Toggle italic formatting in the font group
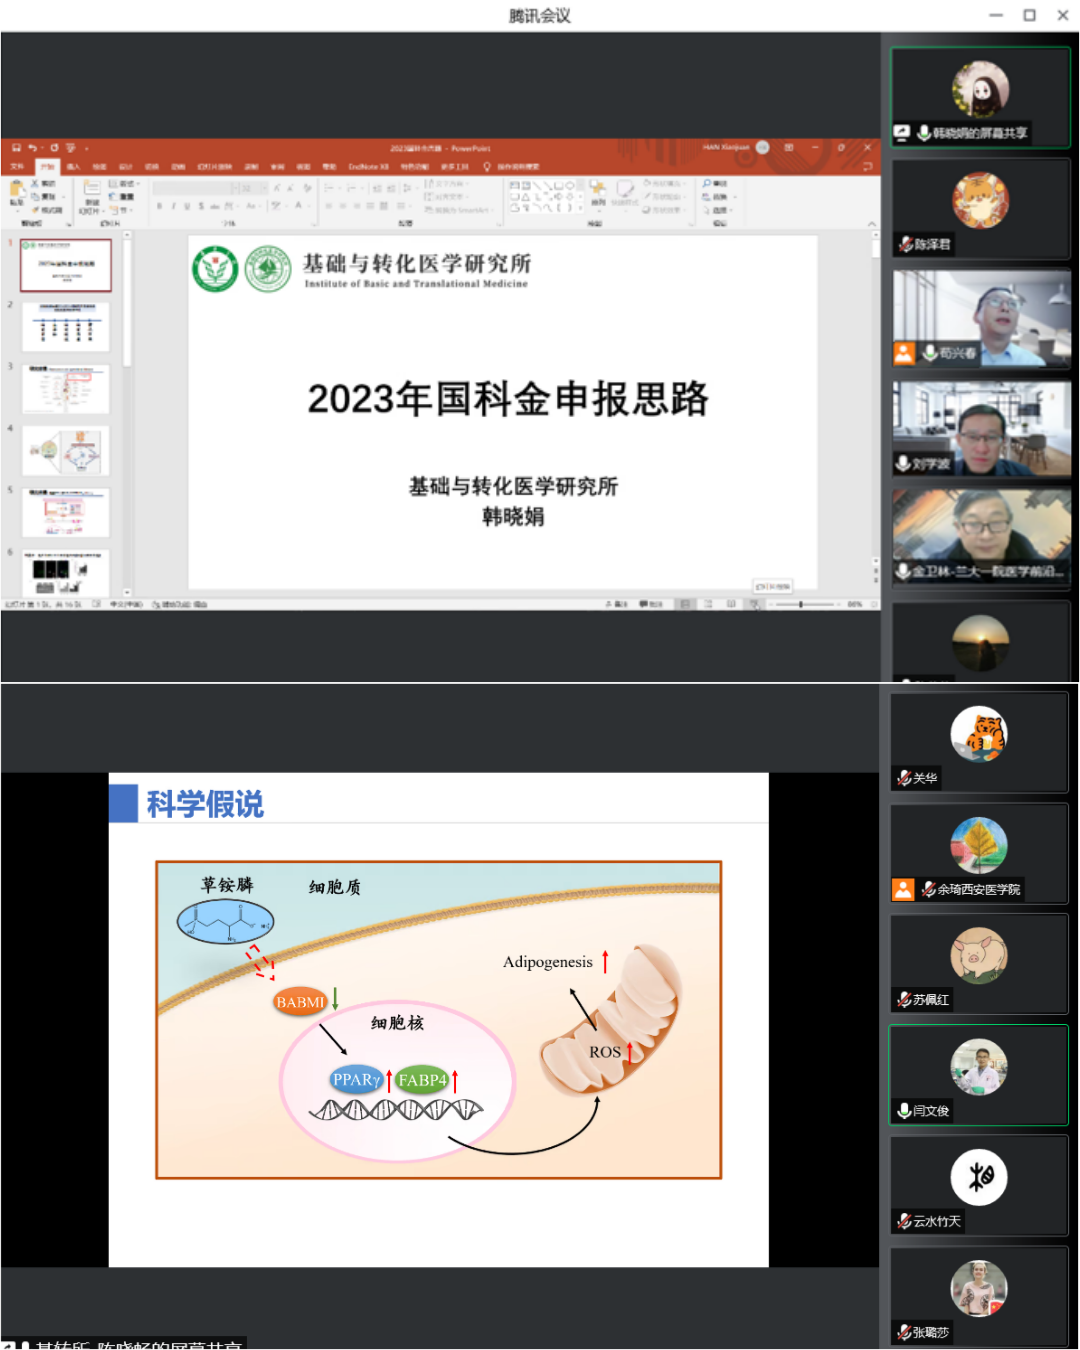This screenshot has height=1350, width=1080. (x=173, y=206)
